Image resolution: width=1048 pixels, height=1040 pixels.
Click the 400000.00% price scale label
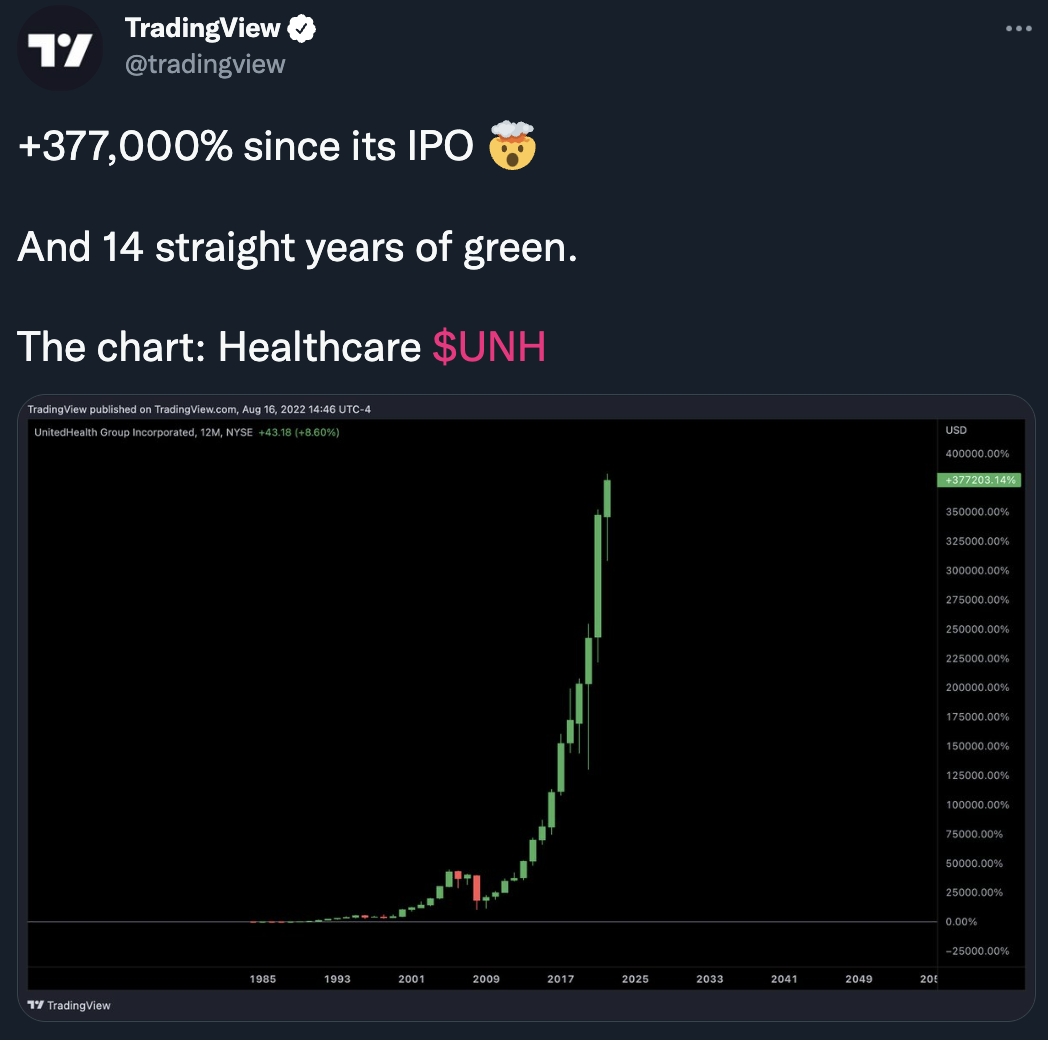point(977,453)
